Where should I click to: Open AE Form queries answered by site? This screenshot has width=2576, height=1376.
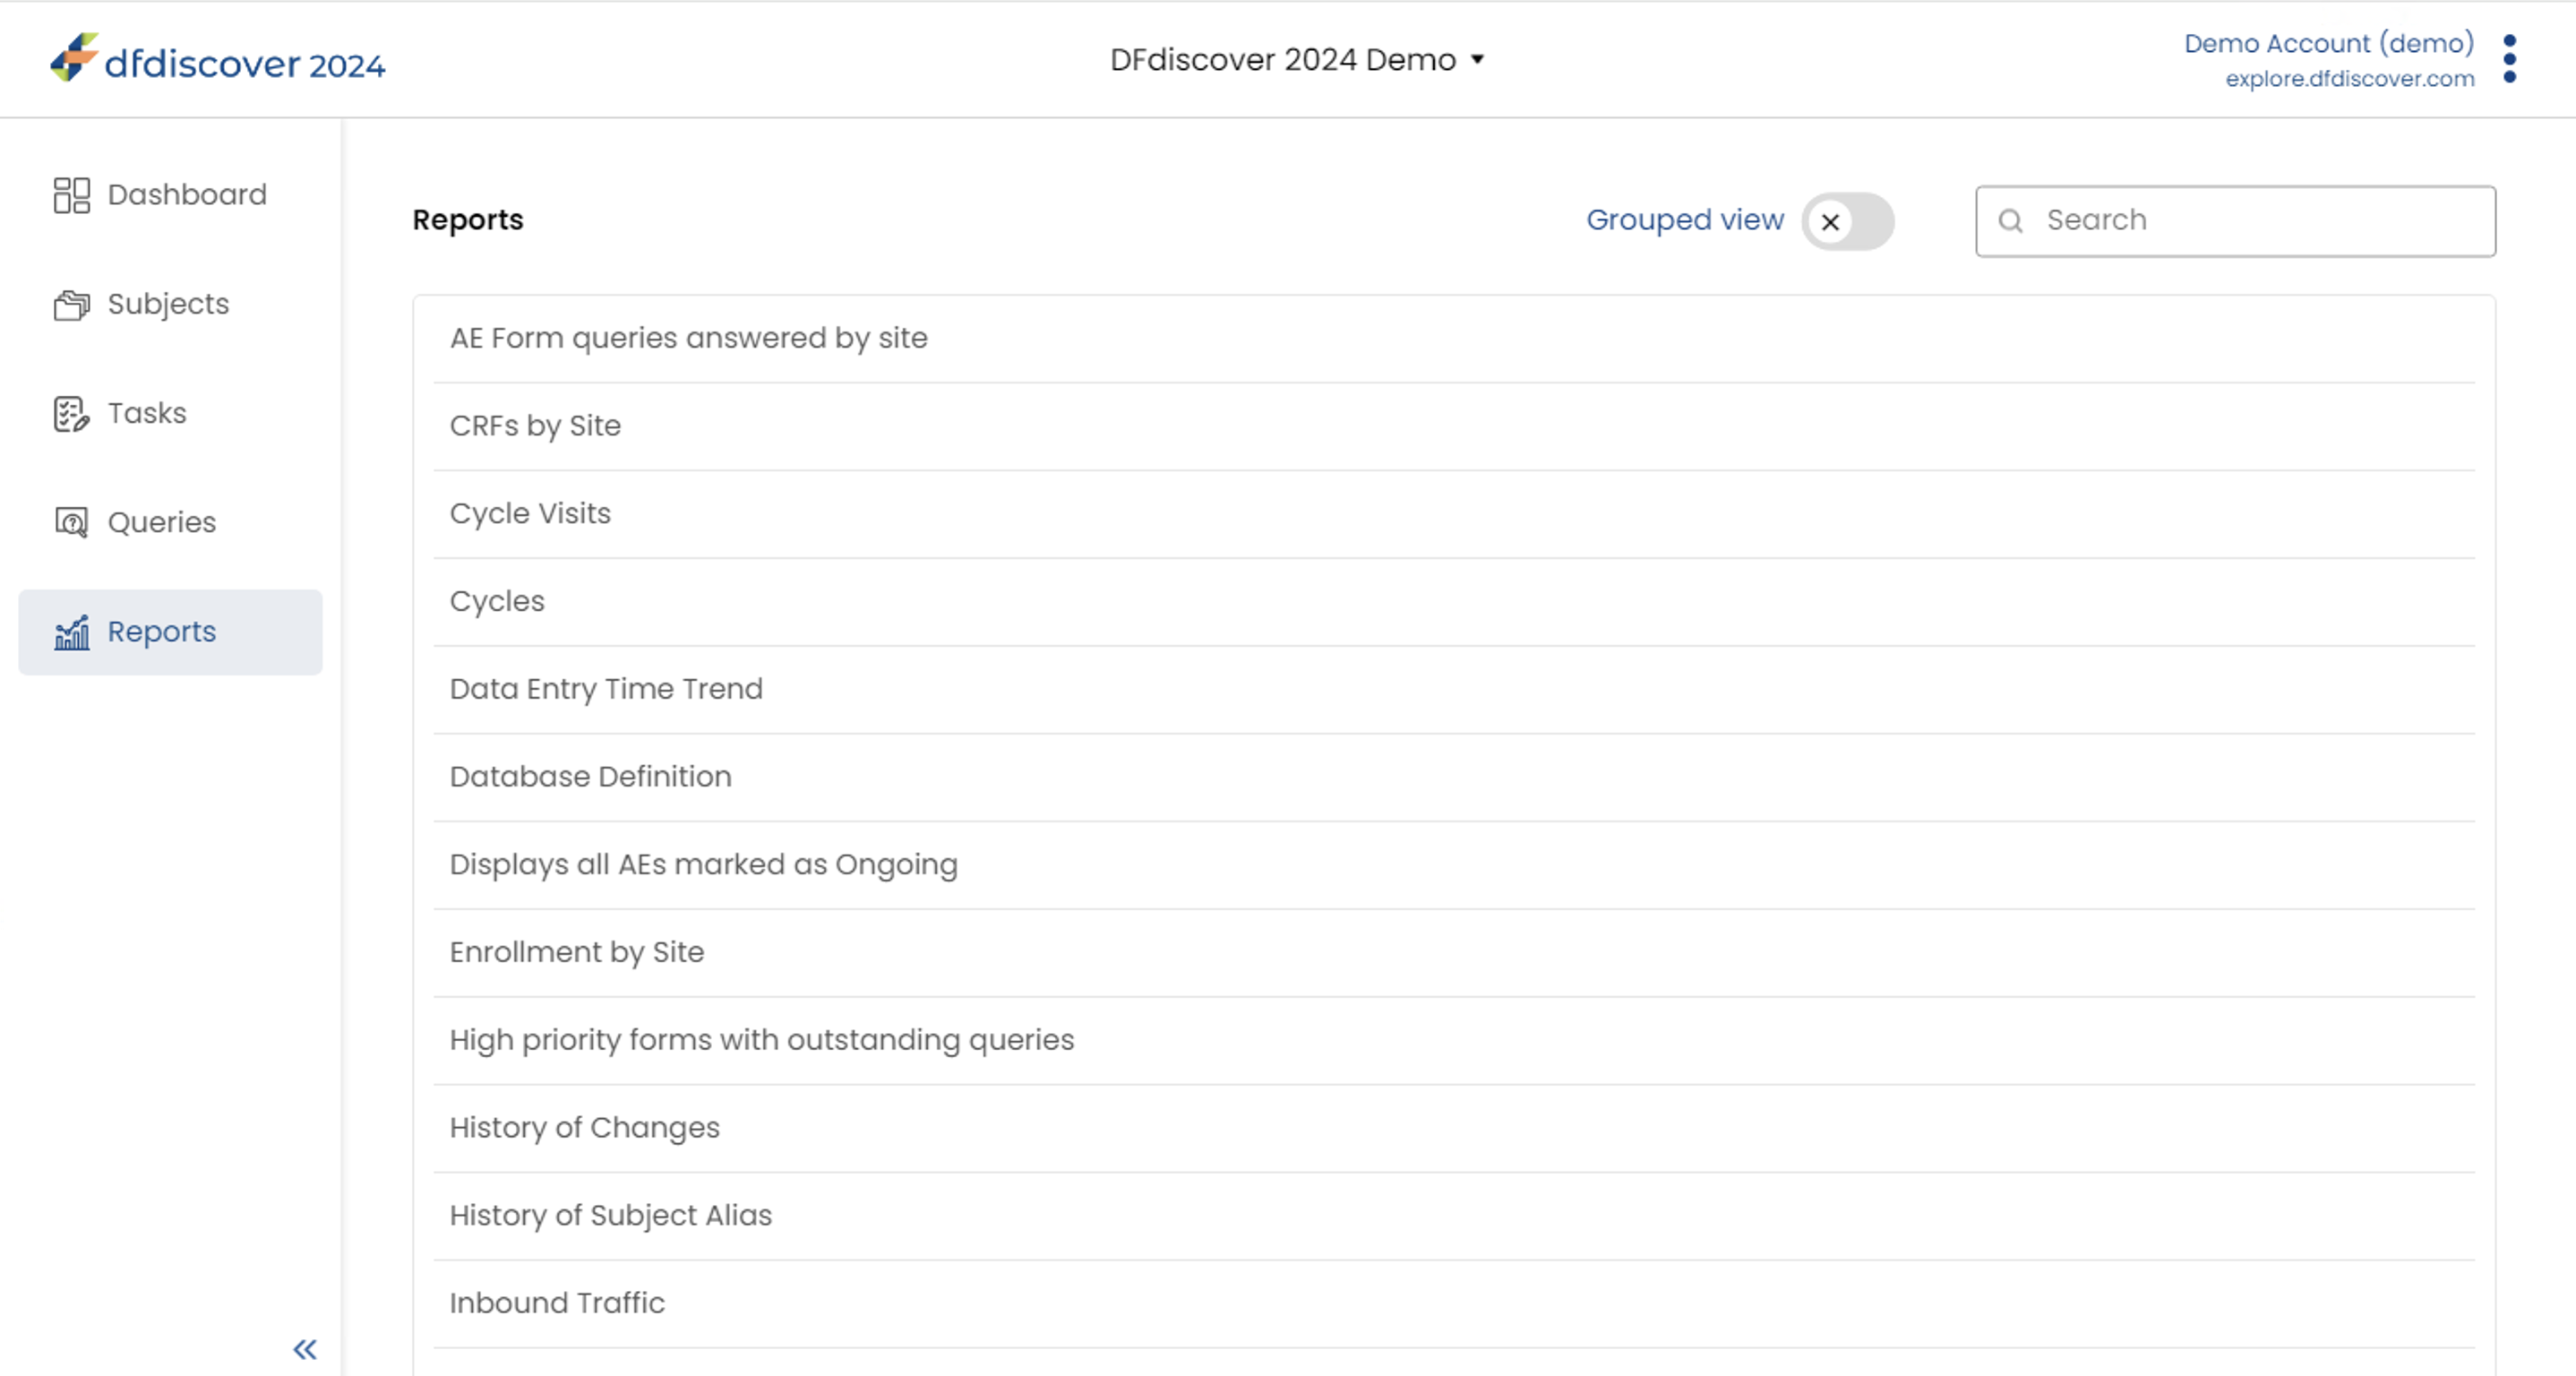tap(1454, 339)
